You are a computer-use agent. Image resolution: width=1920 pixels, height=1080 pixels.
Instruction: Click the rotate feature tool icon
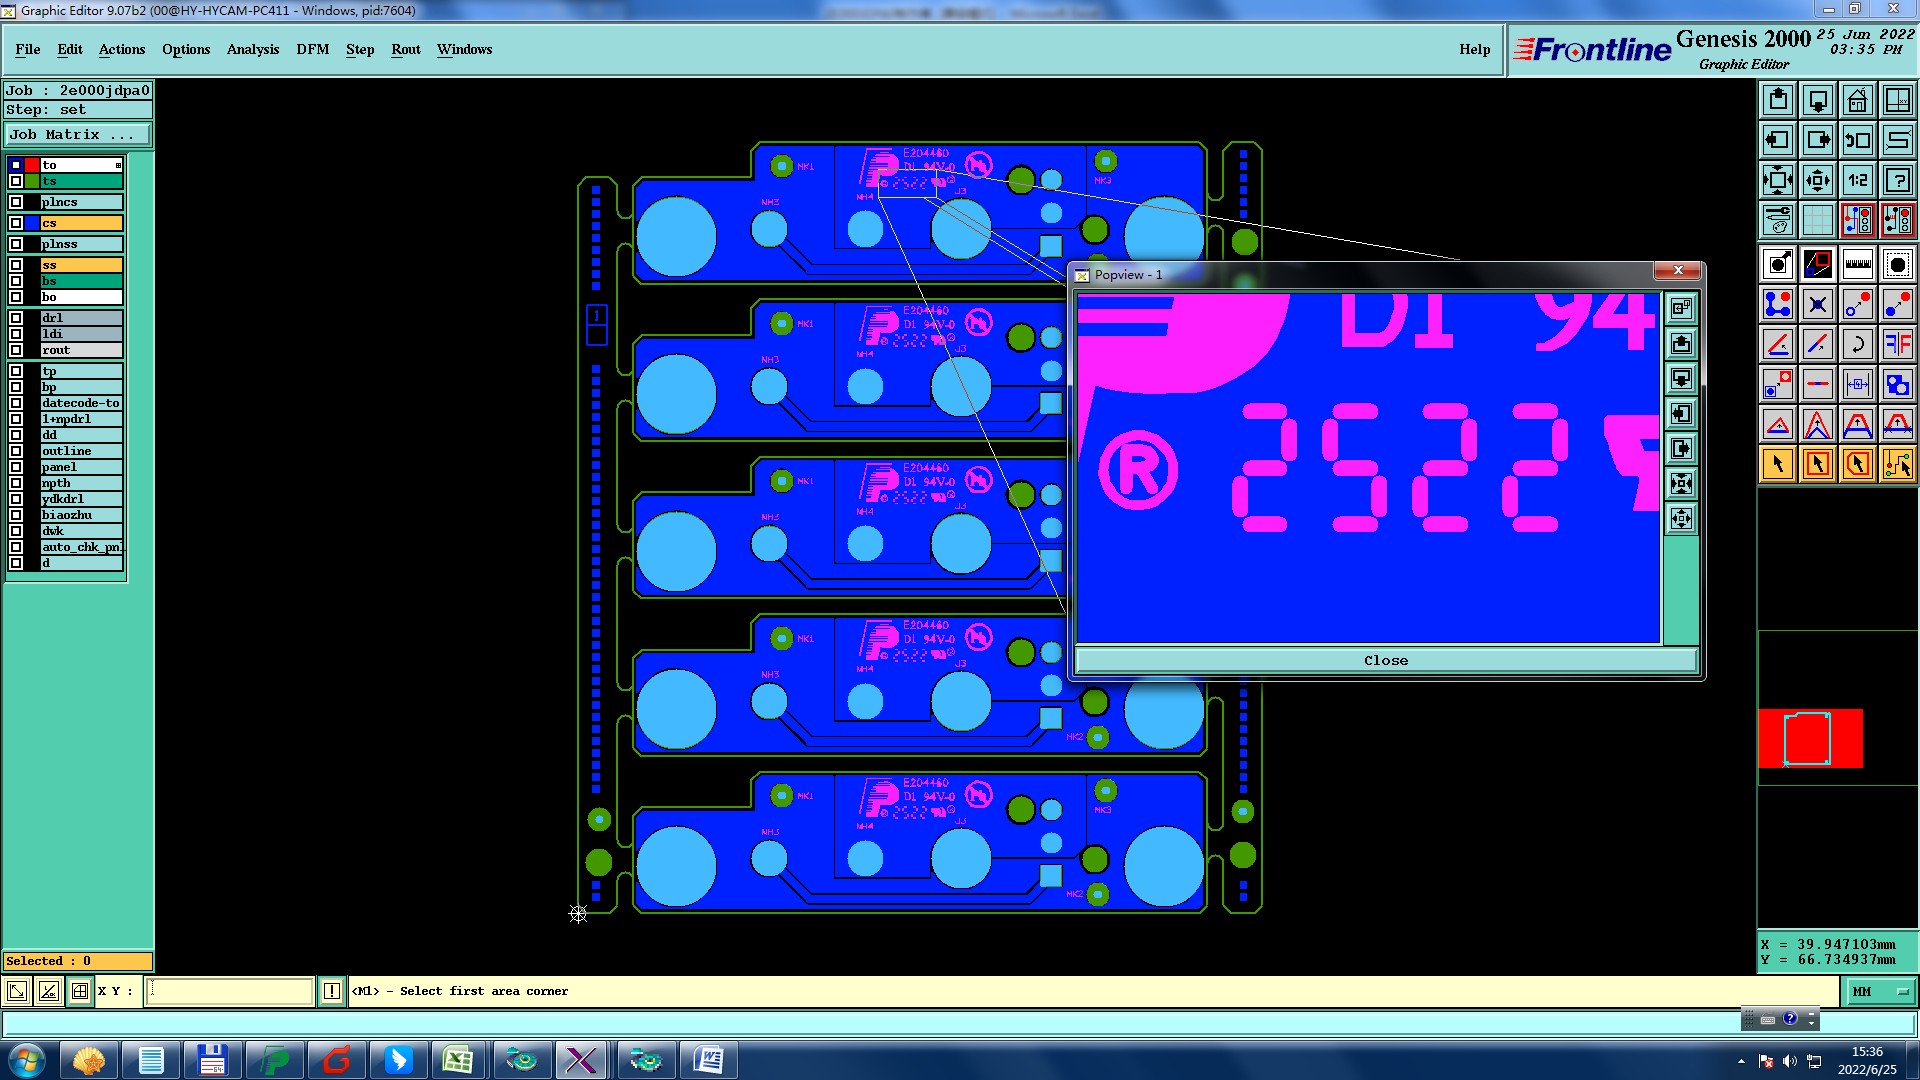coord(1857,344)
